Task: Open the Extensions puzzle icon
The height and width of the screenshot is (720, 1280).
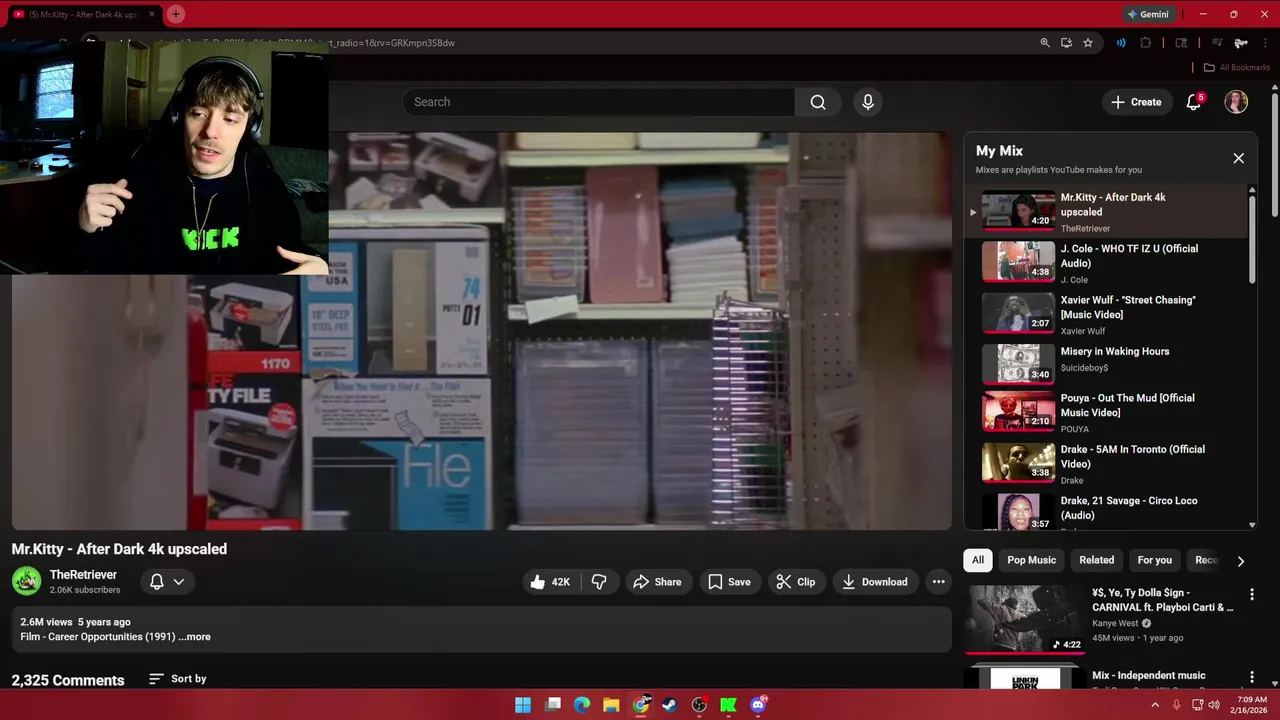Action: pyautogui.click(x=1146, y=43)
